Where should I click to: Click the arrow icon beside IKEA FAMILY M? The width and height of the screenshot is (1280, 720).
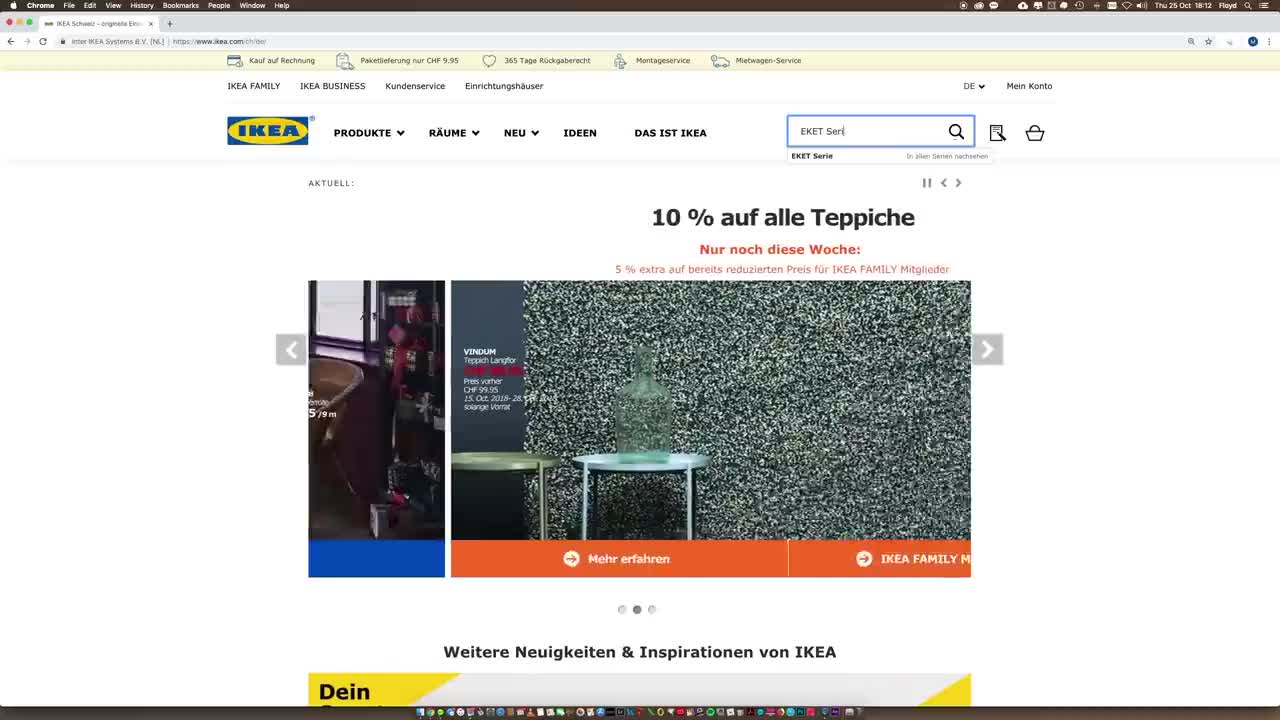[864, 559]
